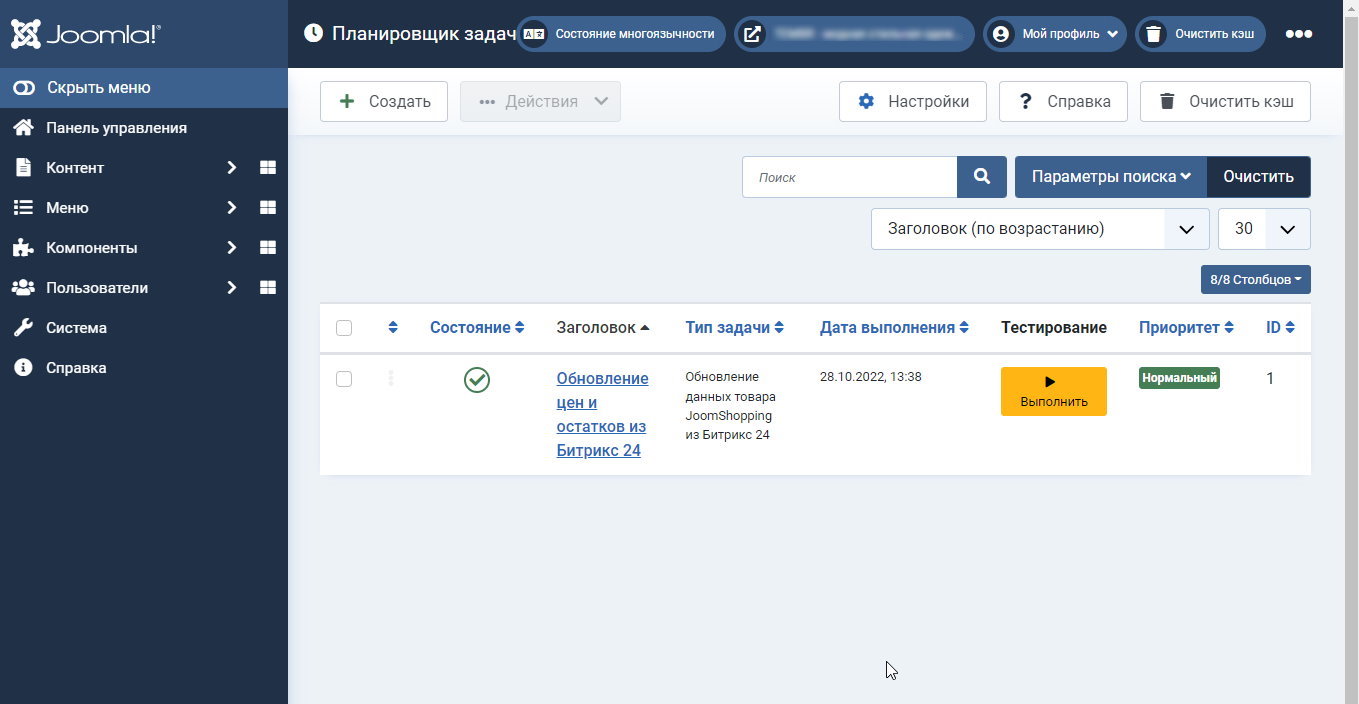Click the Создать button
The width and height of the screenshot is (1359, 704).
(384, 101)
